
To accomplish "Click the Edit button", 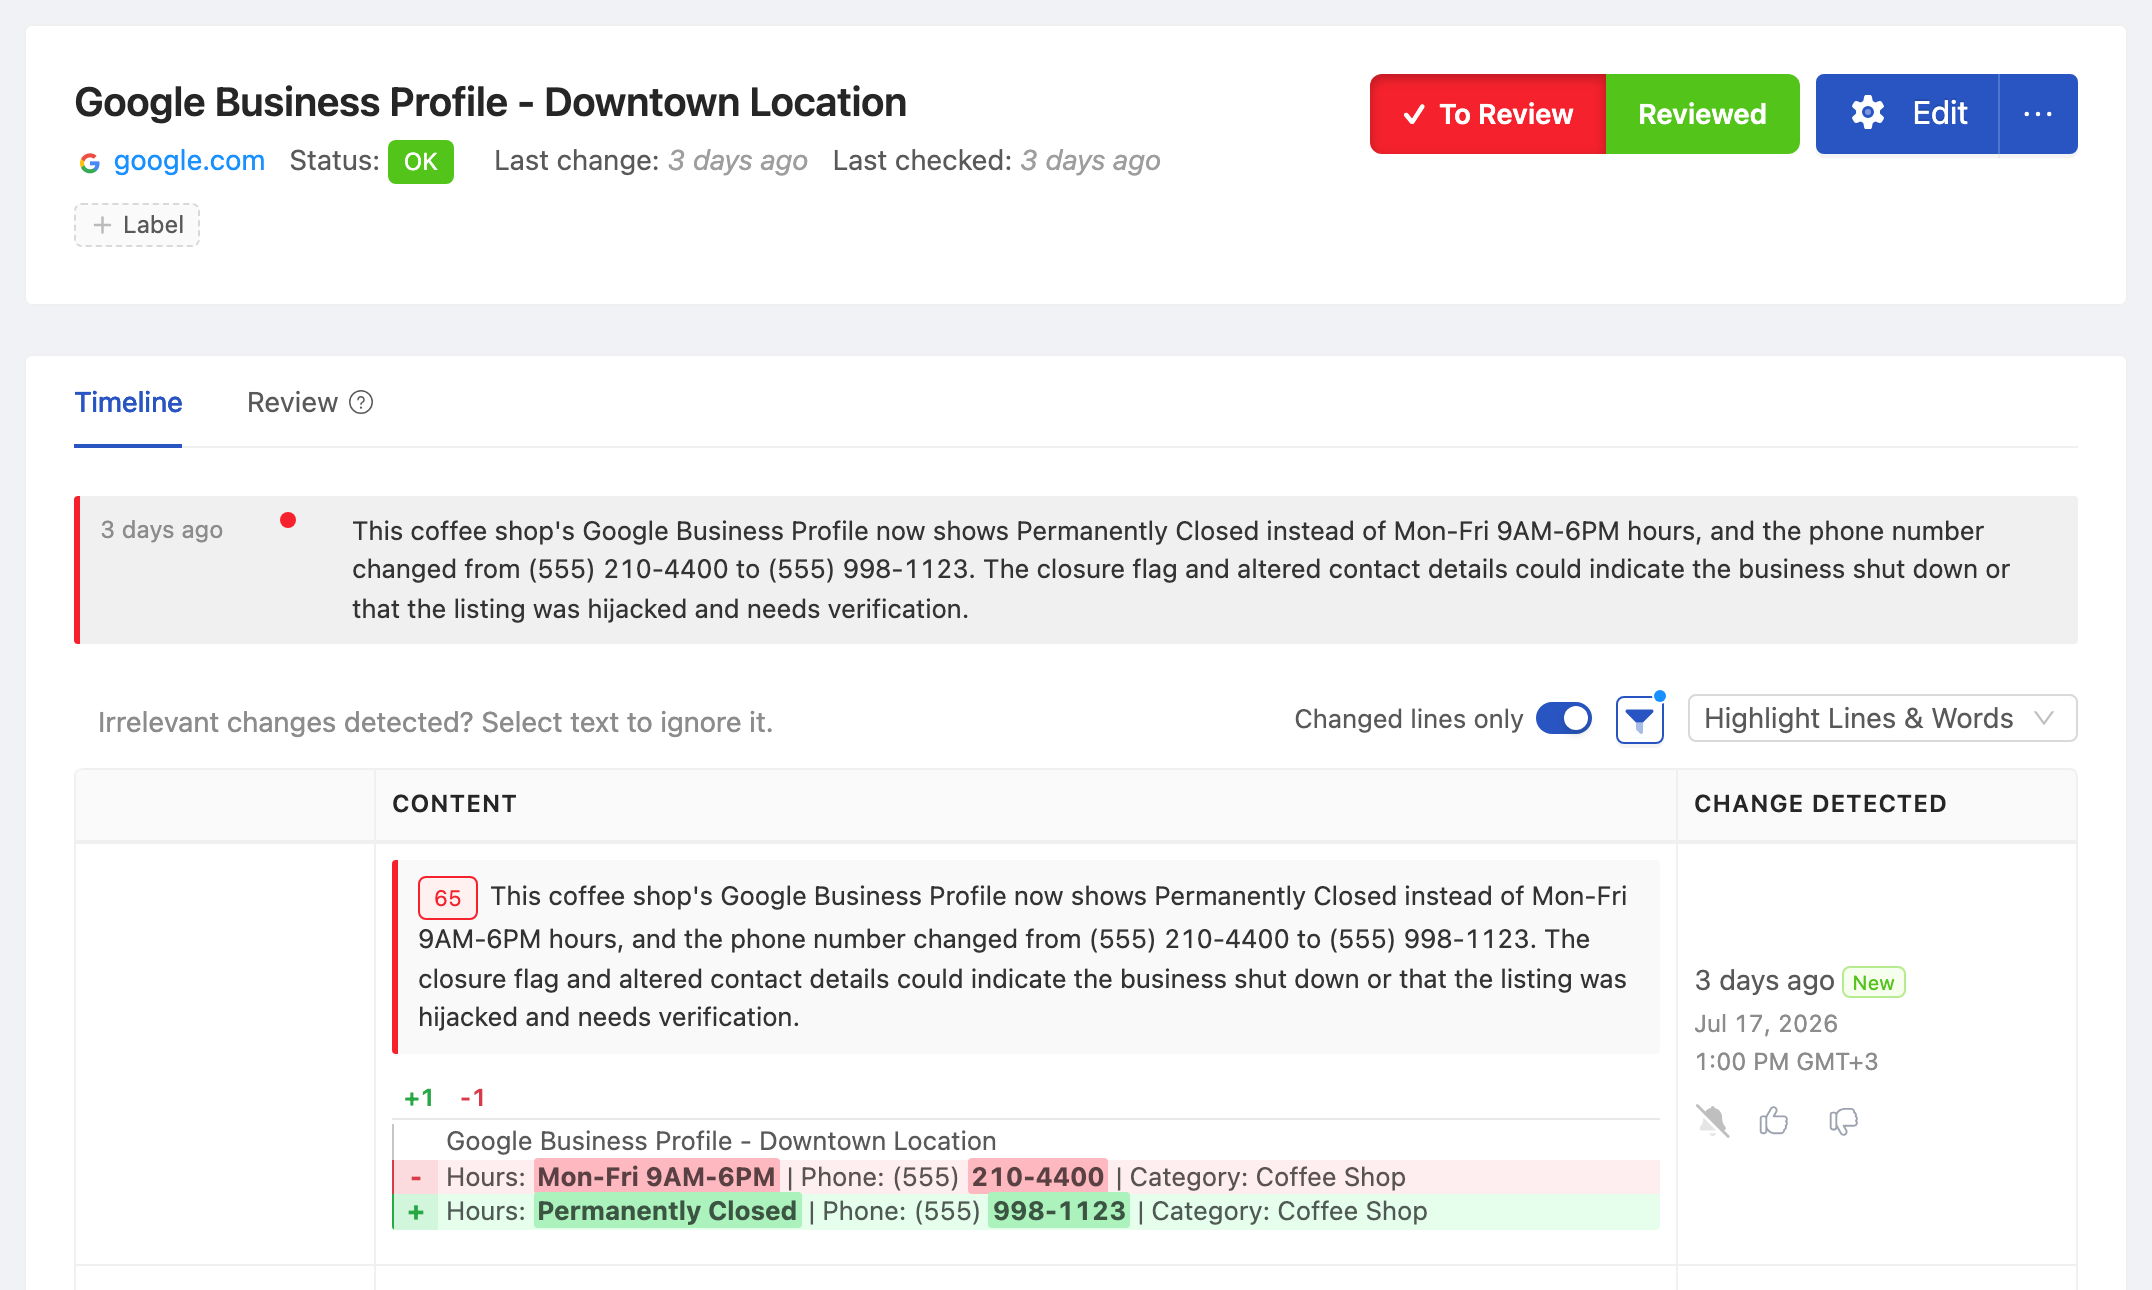I will coord(1907,114).
